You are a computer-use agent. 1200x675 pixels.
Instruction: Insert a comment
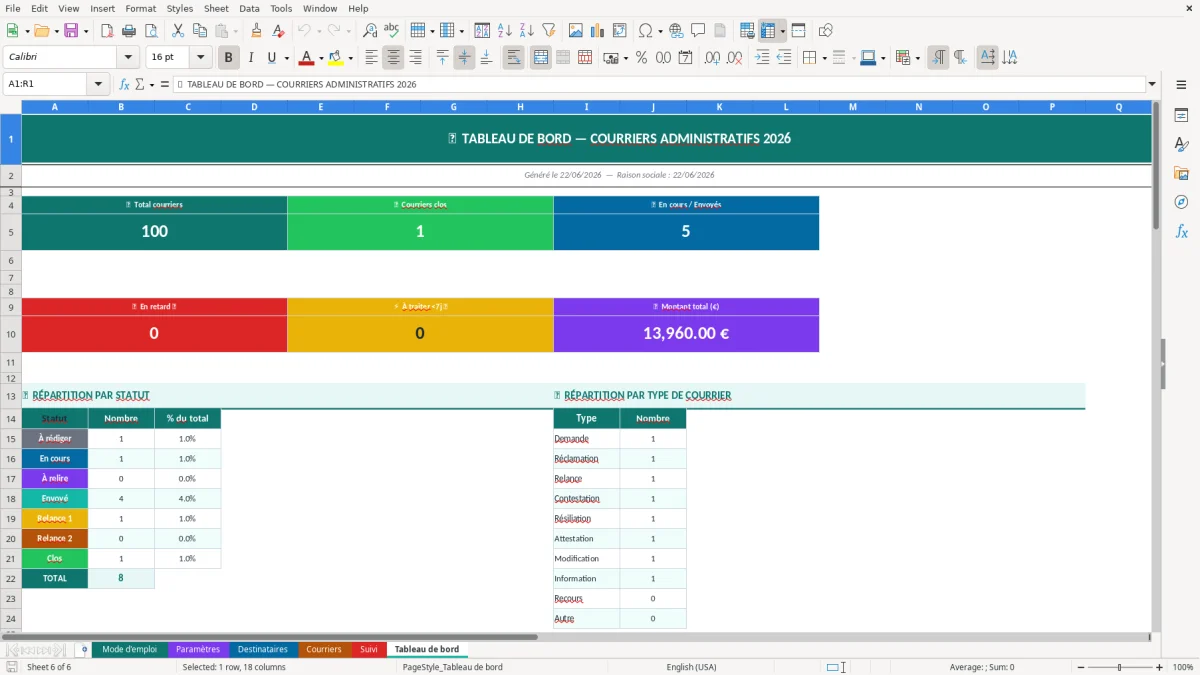698,31
